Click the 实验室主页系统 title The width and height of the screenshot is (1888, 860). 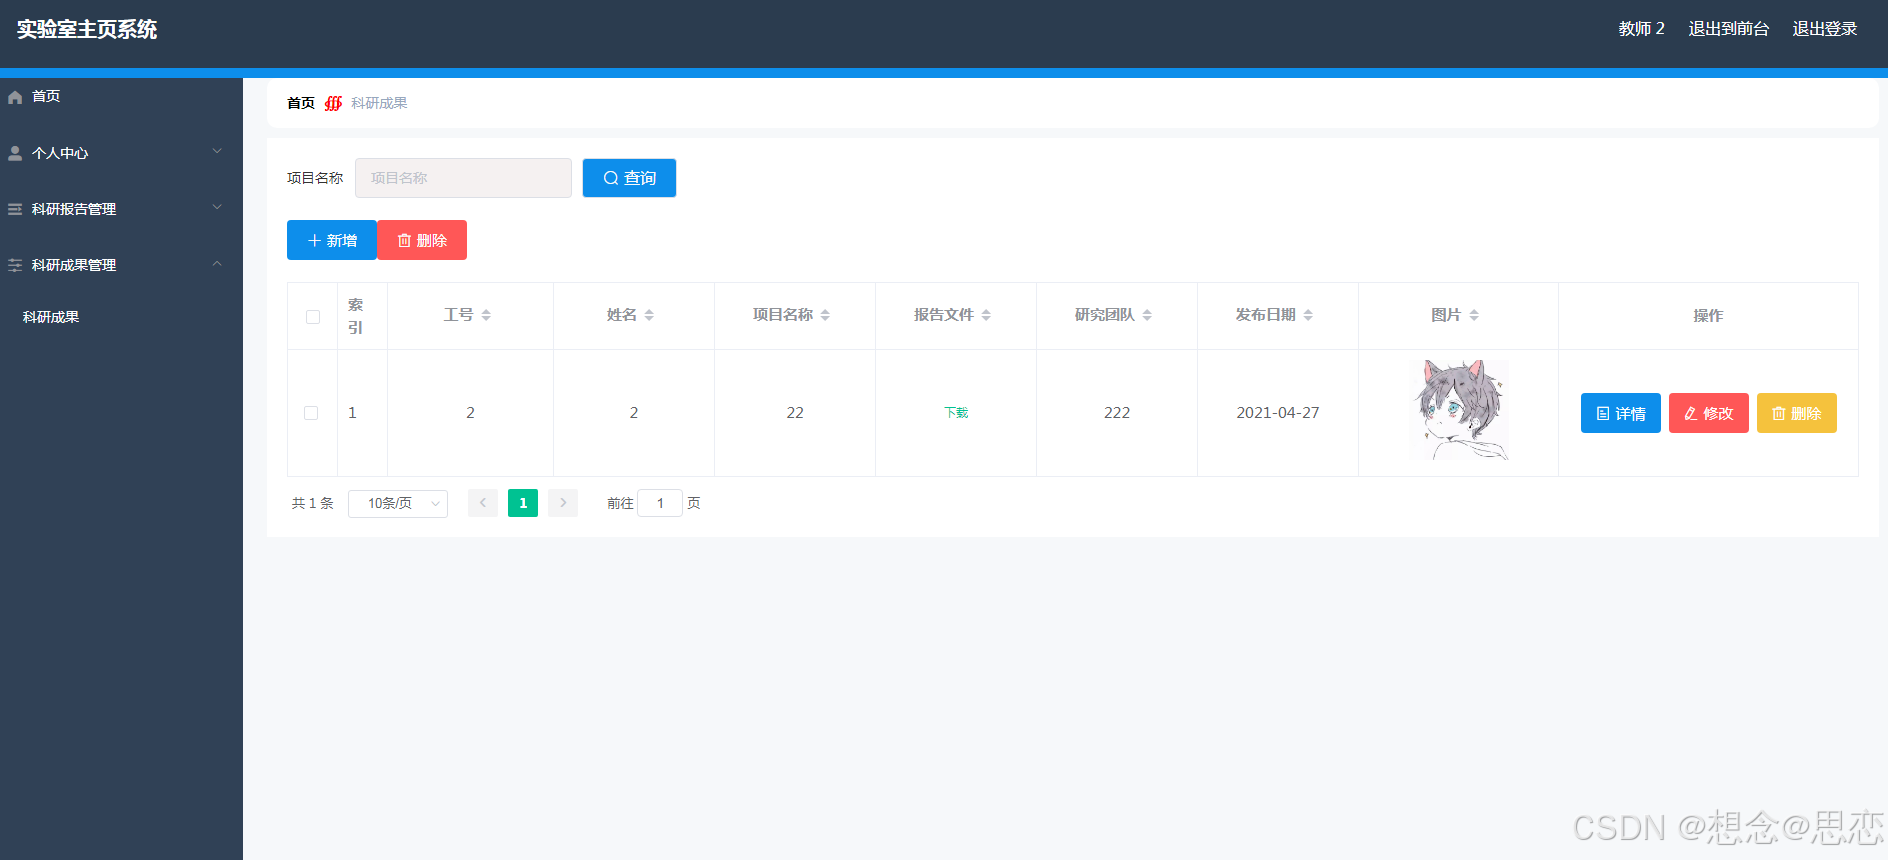[87, 30]
